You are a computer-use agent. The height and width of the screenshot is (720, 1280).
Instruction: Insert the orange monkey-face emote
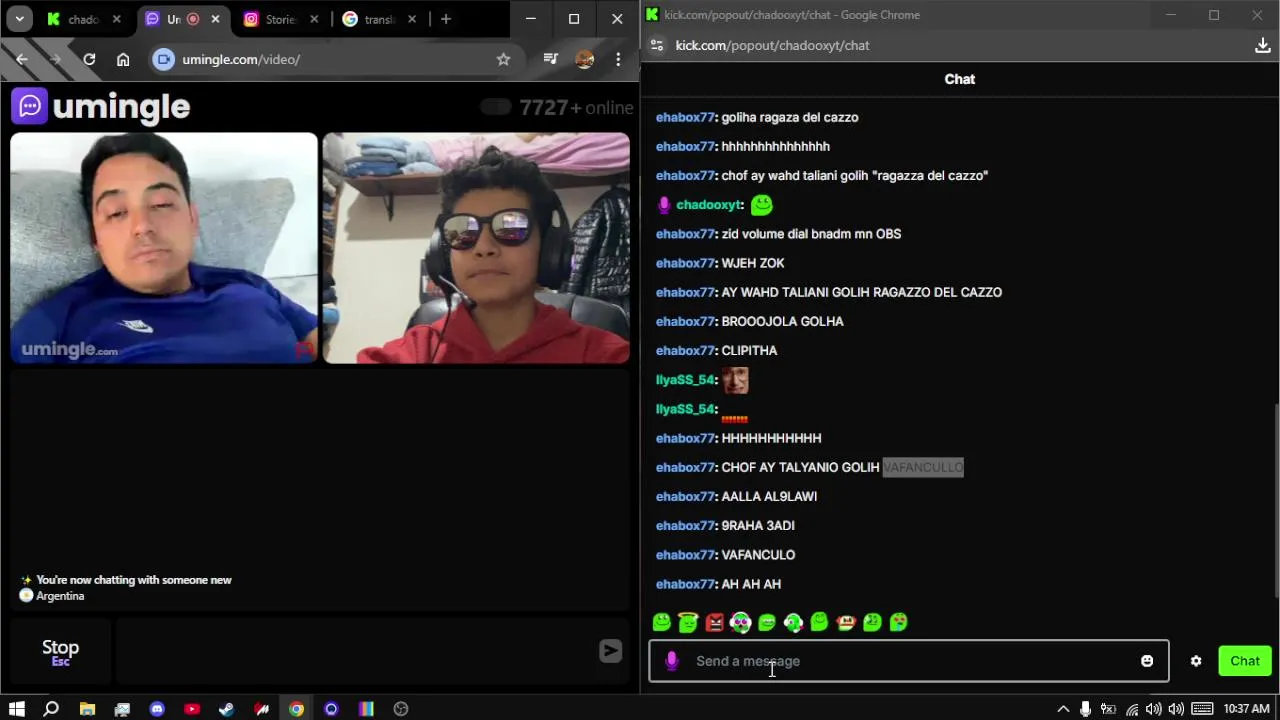click(x=846, y=622)
